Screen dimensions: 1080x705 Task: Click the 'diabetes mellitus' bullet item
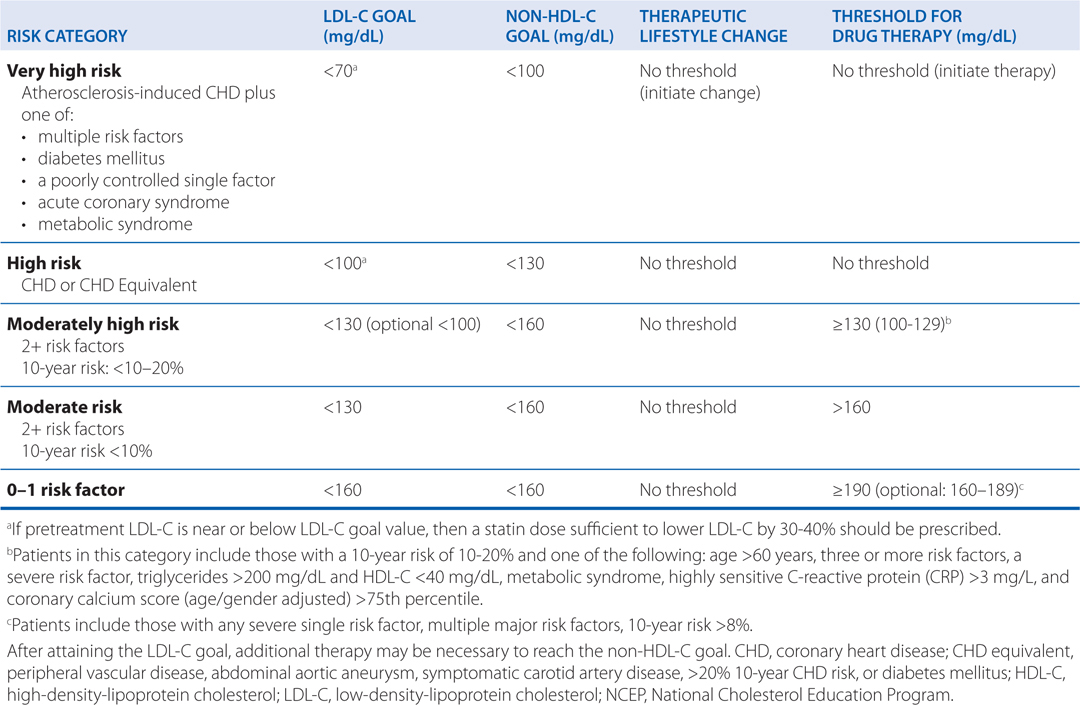(101, 158)
